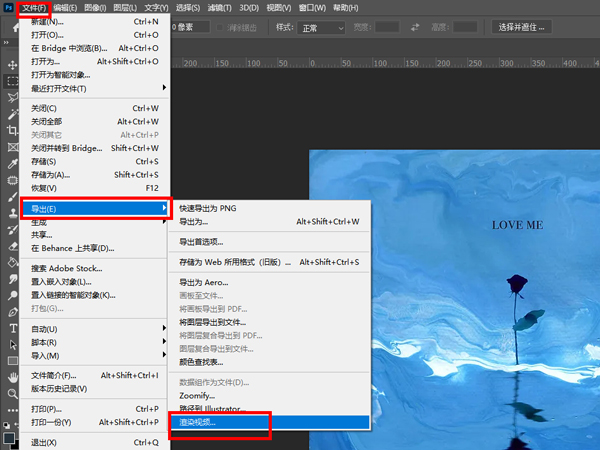This screenshot has width=600, height=450.
Task: Select the Rectangular Marquee tool
Action: pos(12,80)
